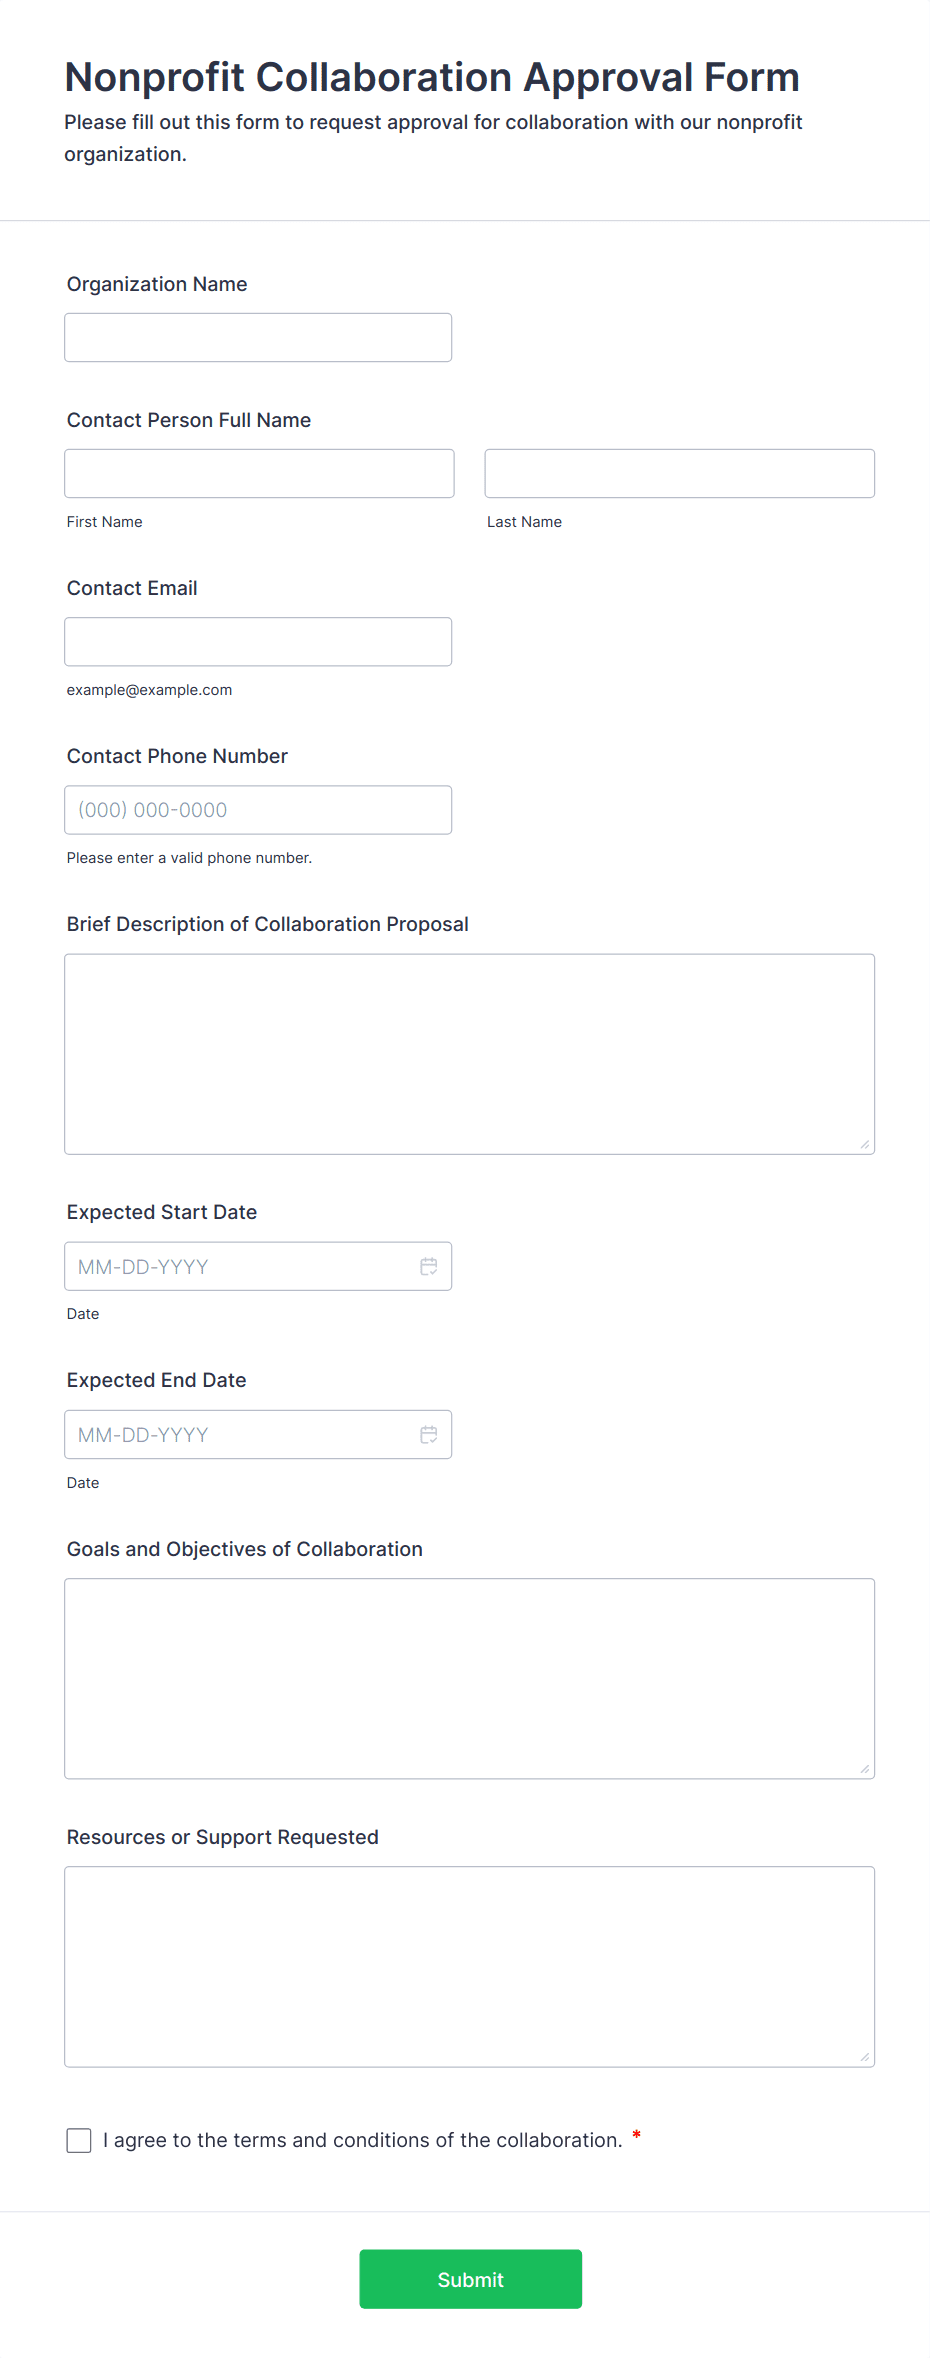Check the agree to terms and conditions checkbox

pyautogui.click(x=79, y=2139)
